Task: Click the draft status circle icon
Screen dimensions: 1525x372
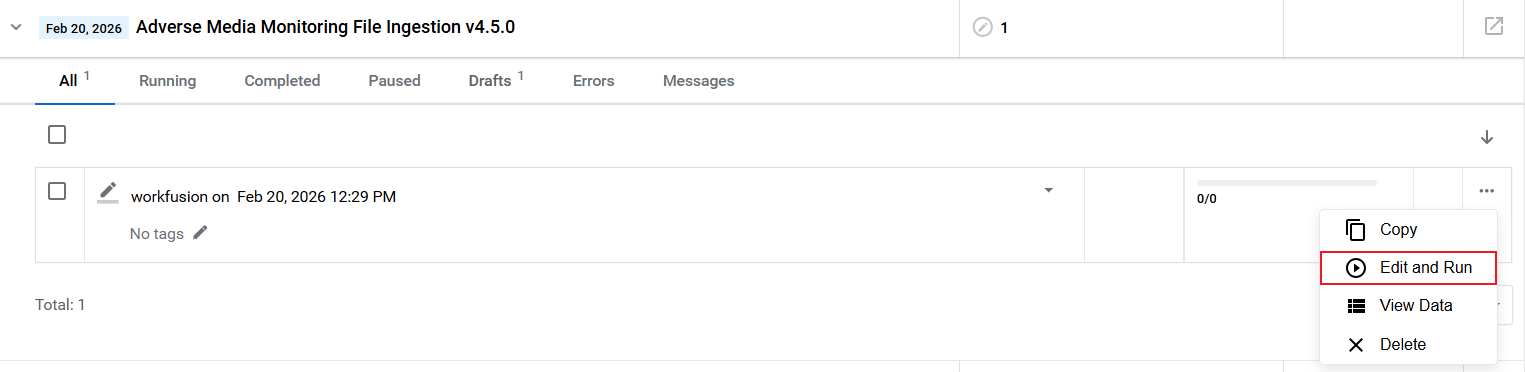Action: 983,28
